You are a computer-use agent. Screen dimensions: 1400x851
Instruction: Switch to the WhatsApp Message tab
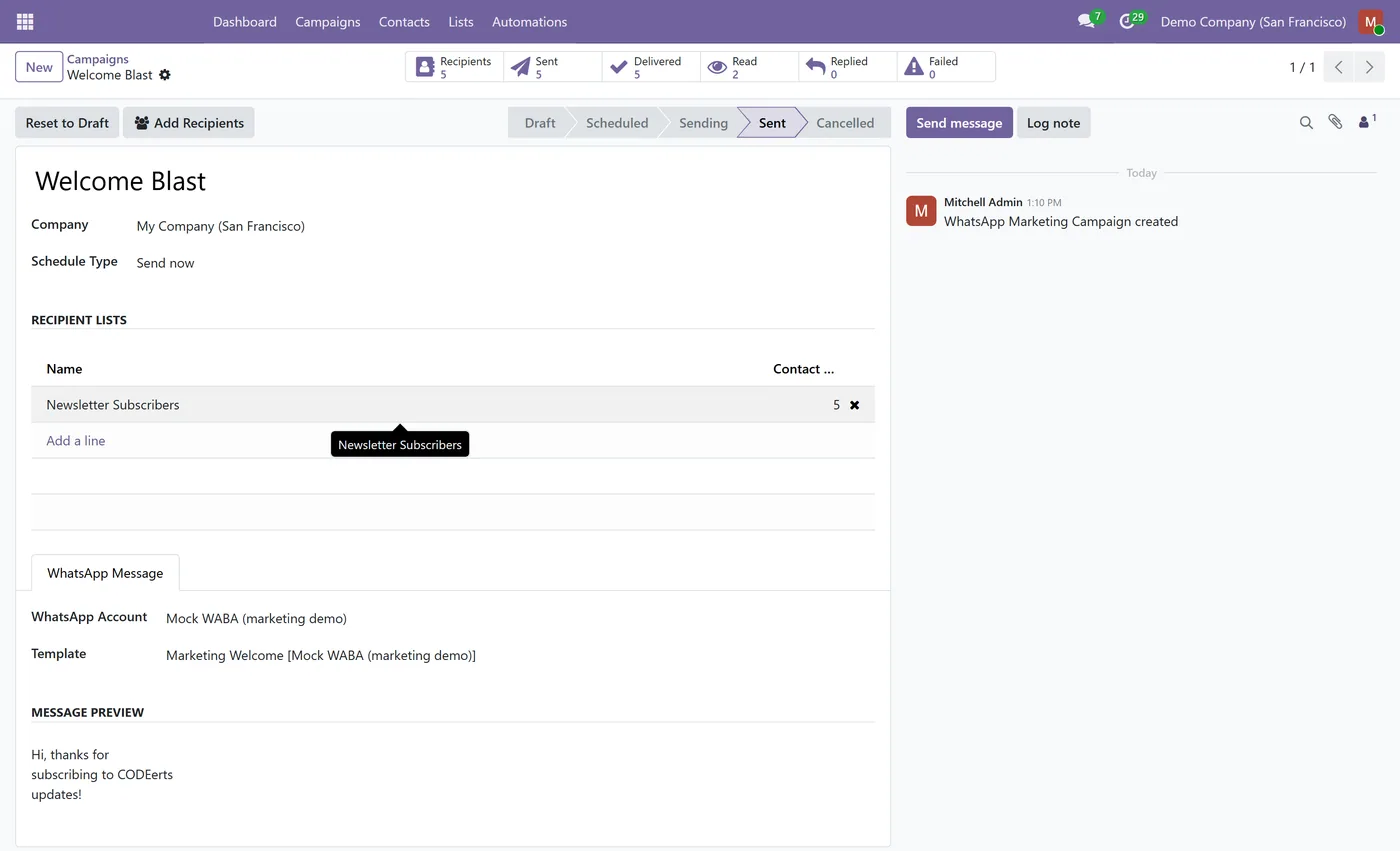point(105,573)
